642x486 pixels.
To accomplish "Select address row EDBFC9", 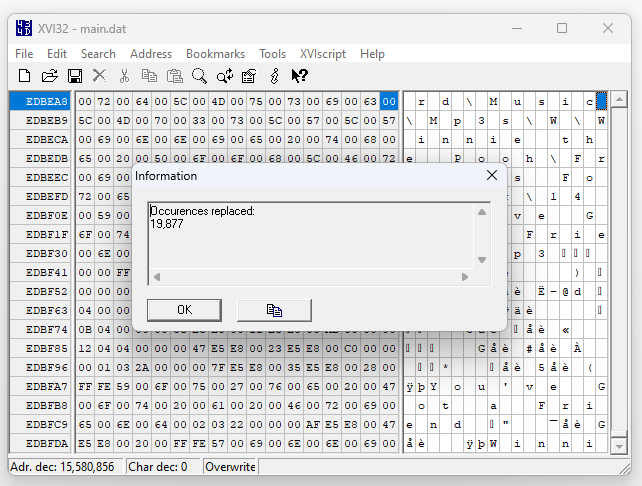I will 40,425.
